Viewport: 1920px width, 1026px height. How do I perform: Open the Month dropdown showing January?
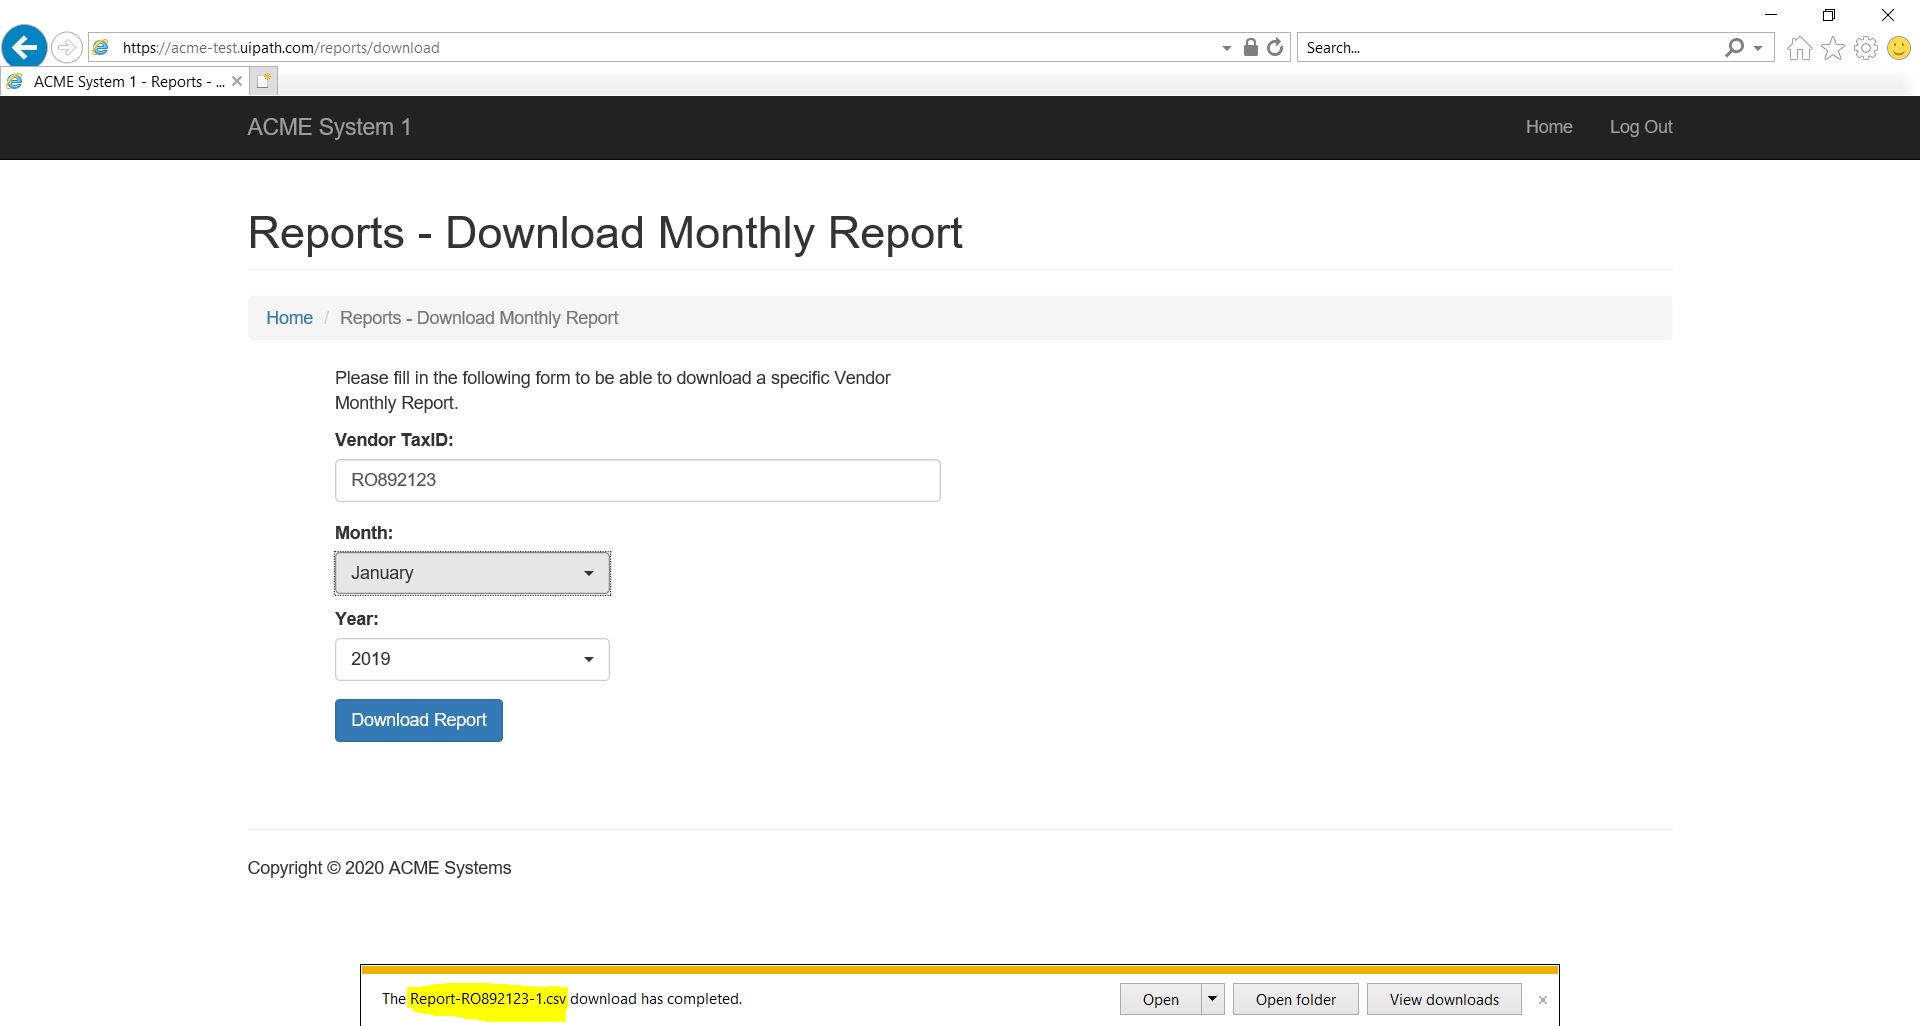(x=472, y=573)
